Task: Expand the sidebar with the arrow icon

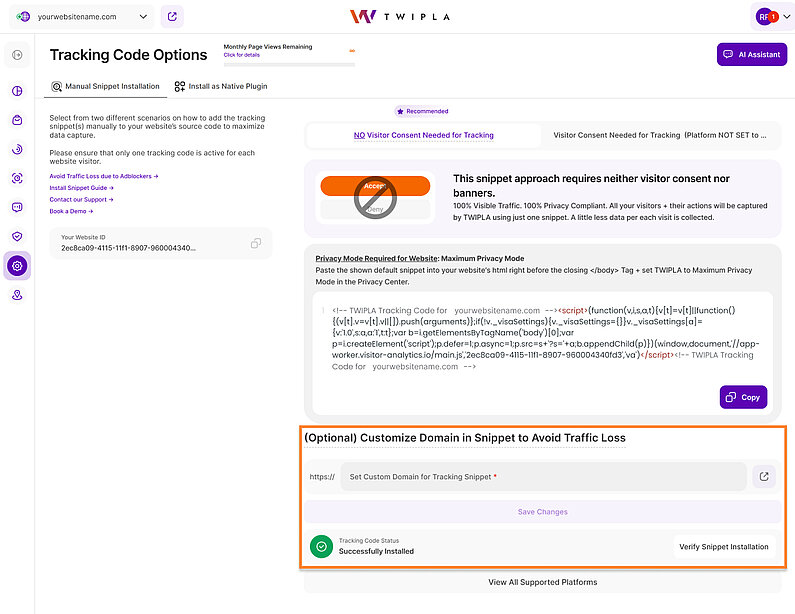Action: tap(17, 55)
